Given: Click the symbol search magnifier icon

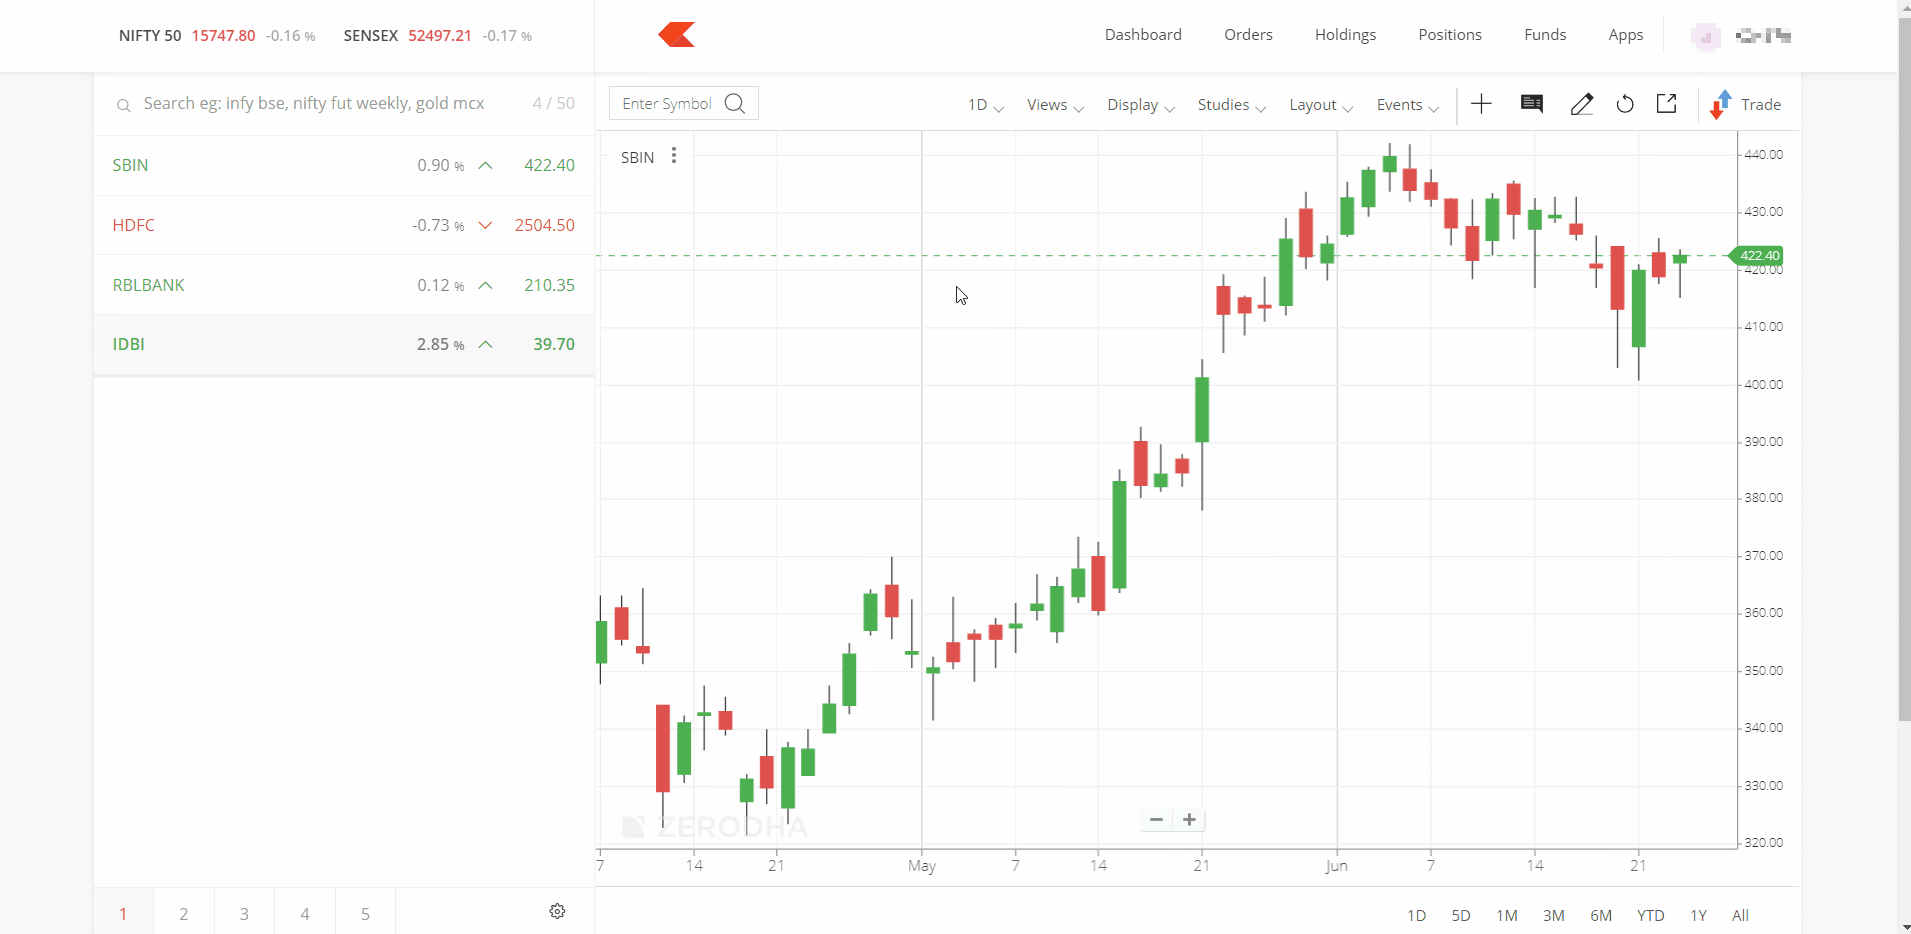Looking at the screenshot, I should coord(735,104).
